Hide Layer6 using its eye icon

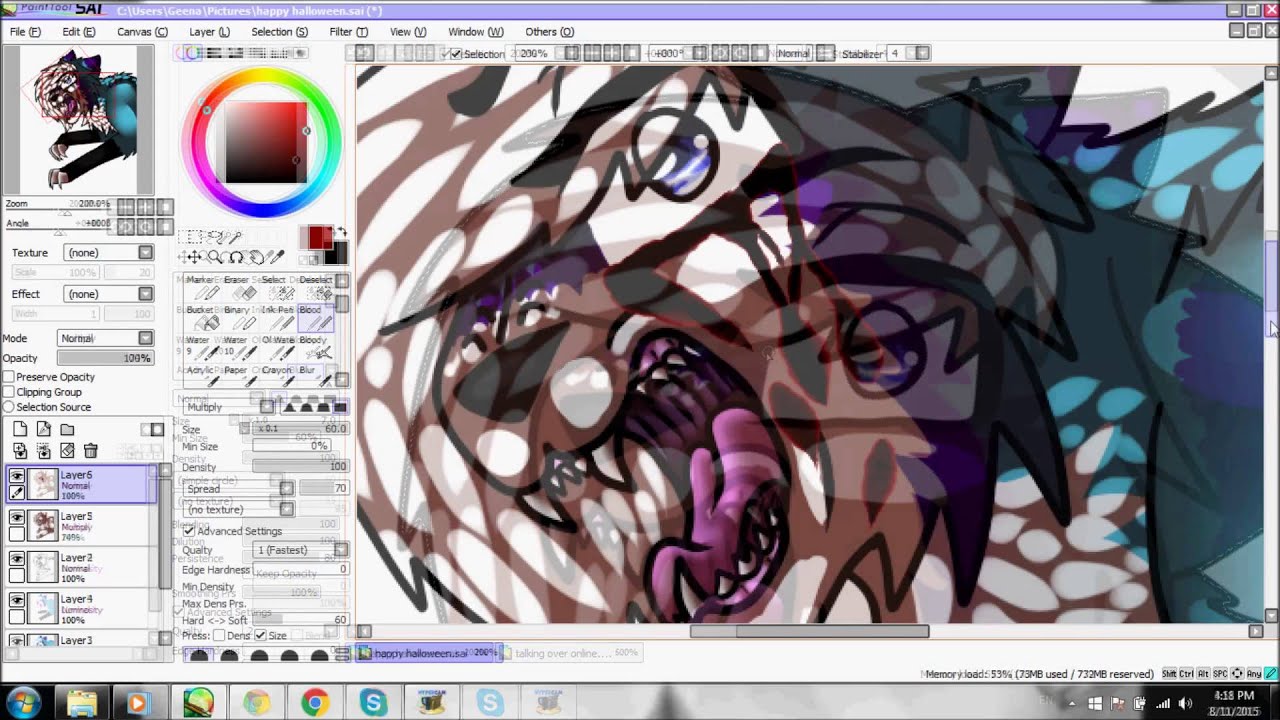coord(17,477)
